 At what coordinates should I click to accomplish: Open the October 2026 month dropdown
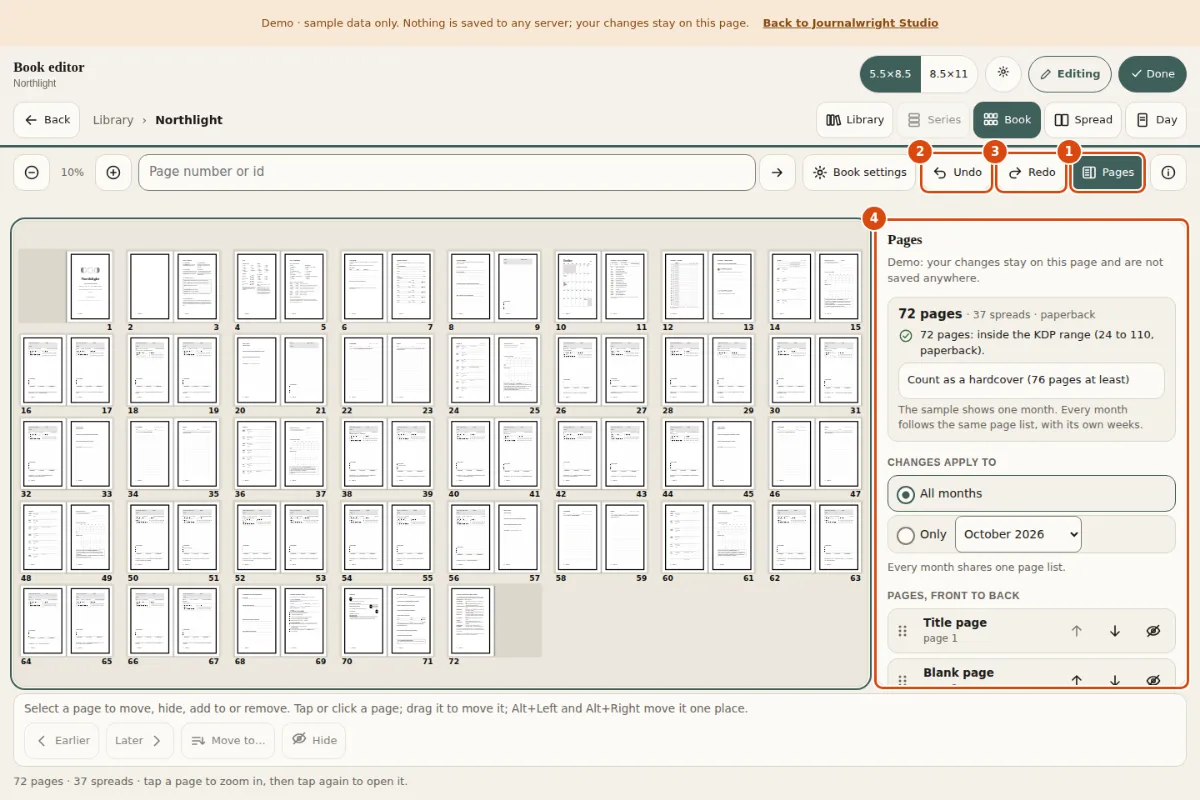(1018, 534)
